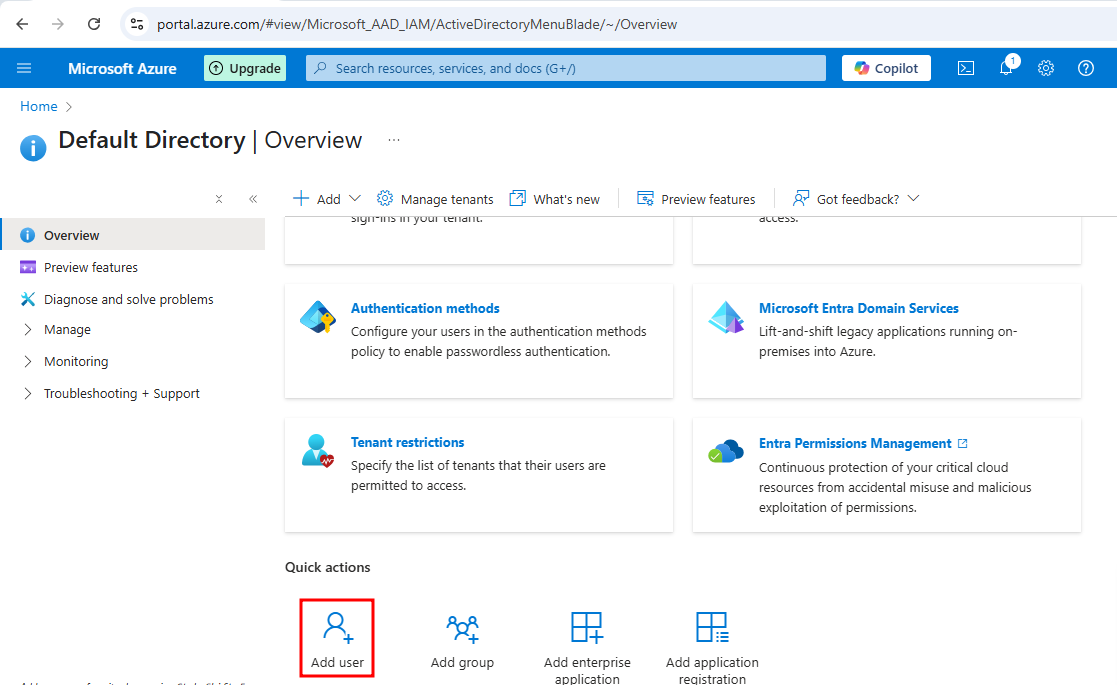The image size is (1117, 685).
Task: Go to Home breadcrumb link
Action: tap(38, 106)
